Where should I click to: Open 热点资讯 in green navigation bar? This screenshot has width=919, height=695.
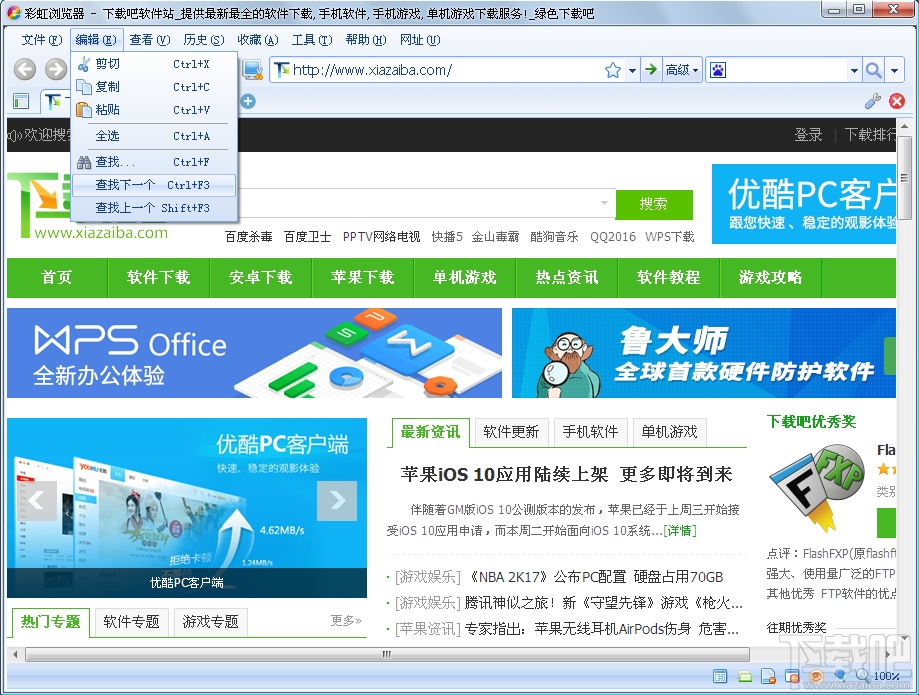567,277
